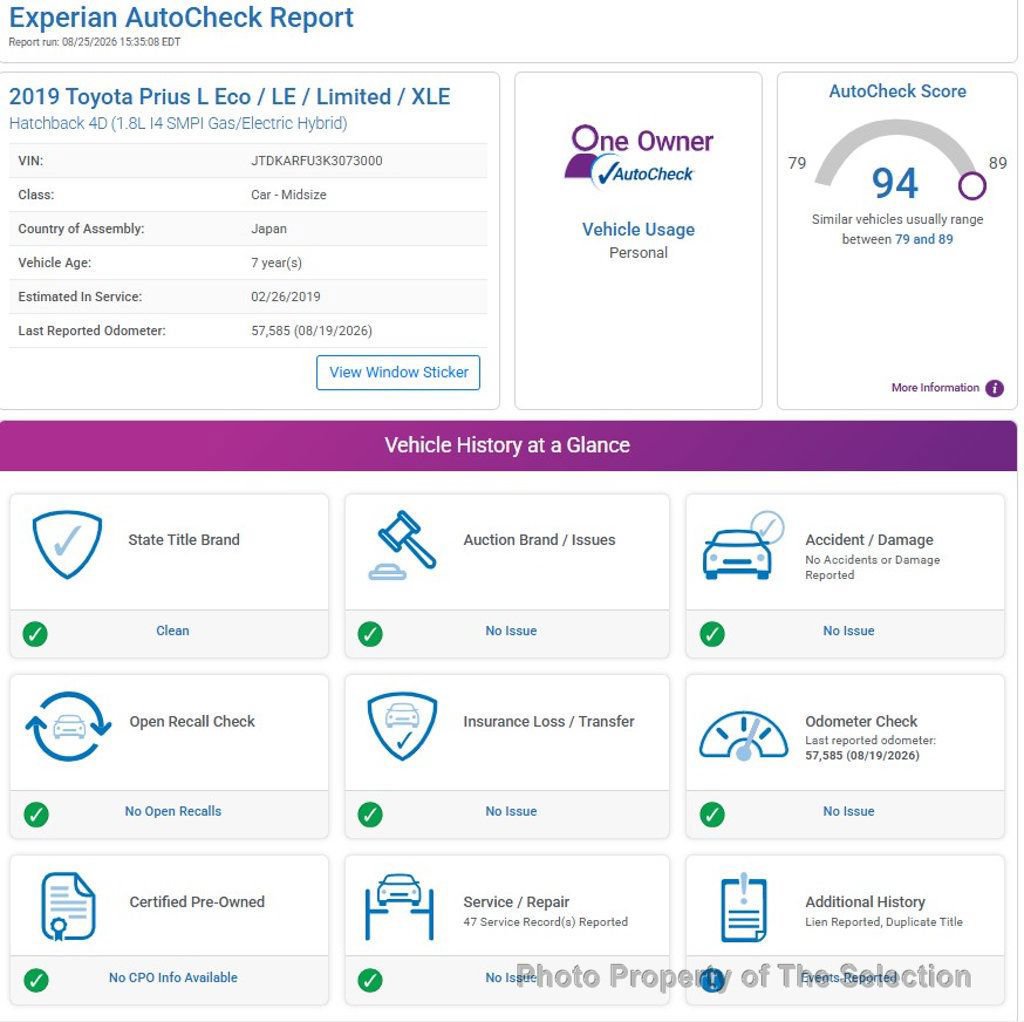The image size is (1024, 1022).
Task: Click blue info icon in Additional History card
Action: [713, 980]
